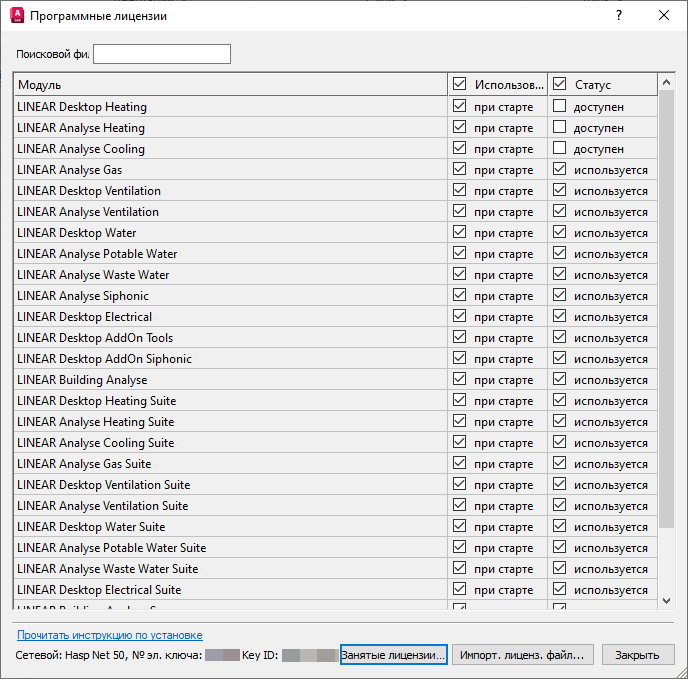
Task: Uncheck используется for LINEAR Analyse Gas Suite
Action: [559, 463]
